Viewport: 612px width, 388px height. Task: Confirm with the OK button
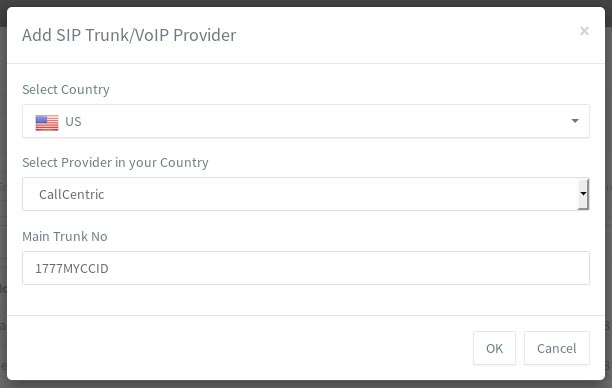(x=495, y=348)
